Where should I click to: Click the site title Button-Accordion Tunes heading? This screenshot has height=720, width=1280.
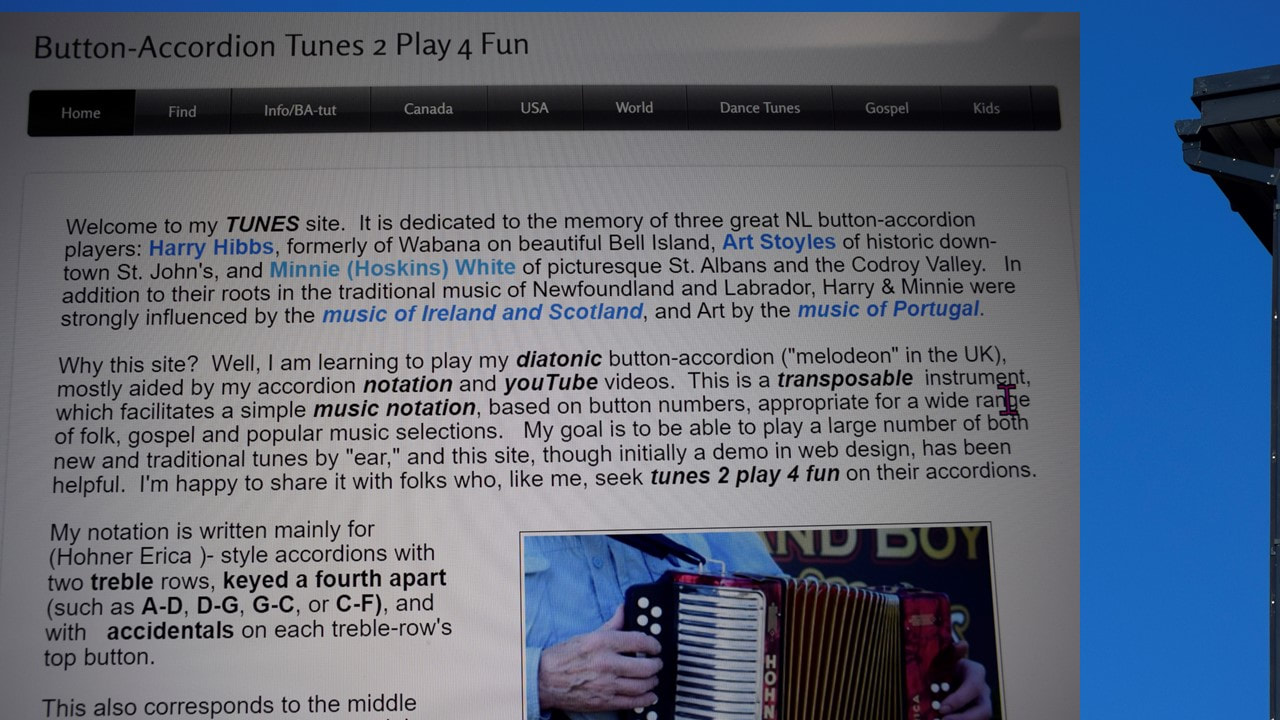coord(281,47)
